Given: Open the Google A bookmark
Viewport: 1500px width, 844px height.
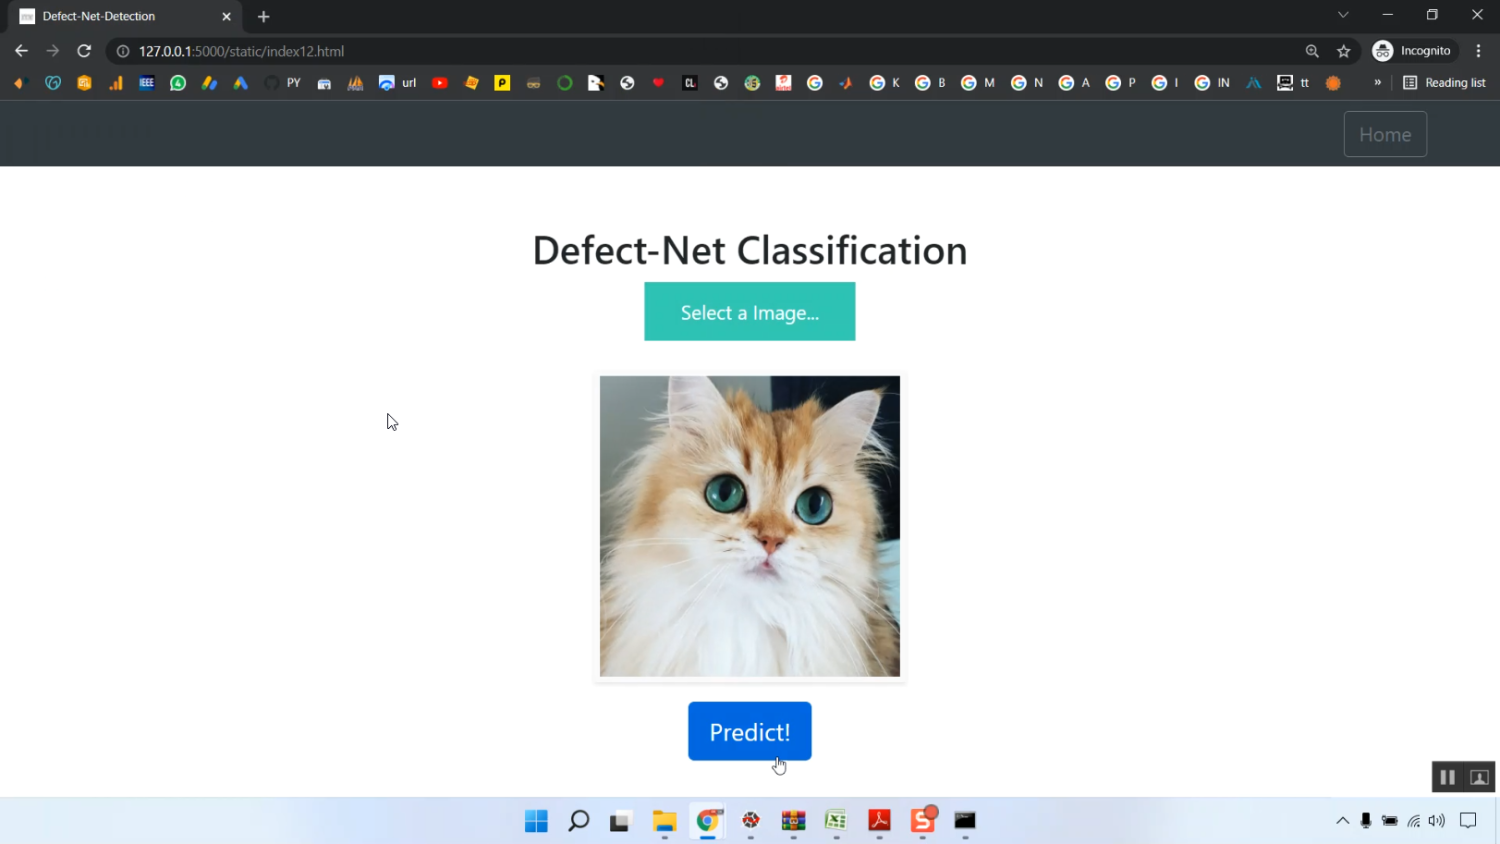Looking at the screenshot, I should (x=1074, y=83).
